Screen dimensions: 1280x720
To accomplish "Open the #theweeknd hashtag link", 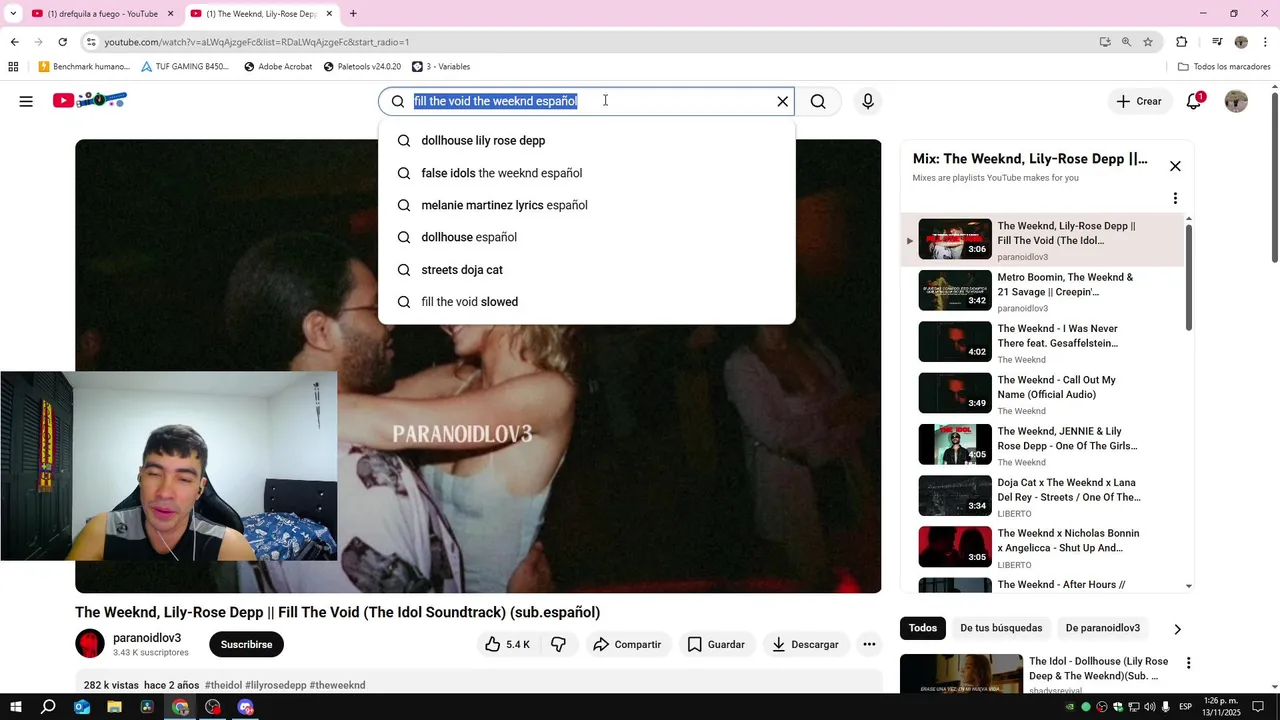I will [337, 685].
